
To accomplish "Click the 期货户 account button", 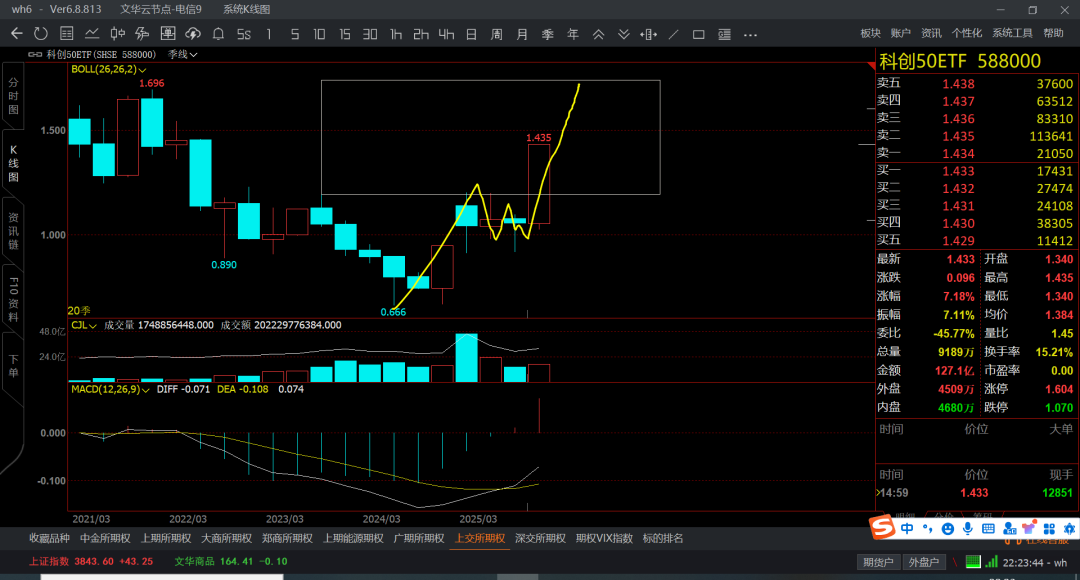I will tap(878, 562).
